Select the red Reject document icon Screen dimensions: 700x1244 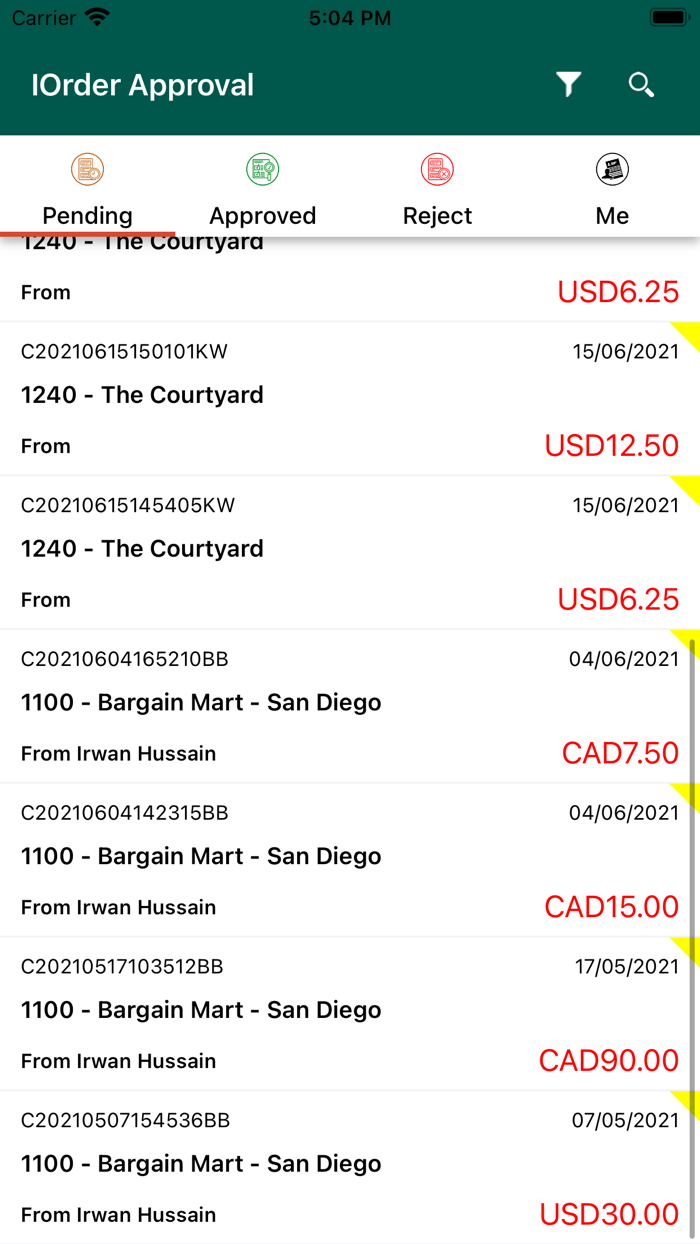tap(437, 168)
